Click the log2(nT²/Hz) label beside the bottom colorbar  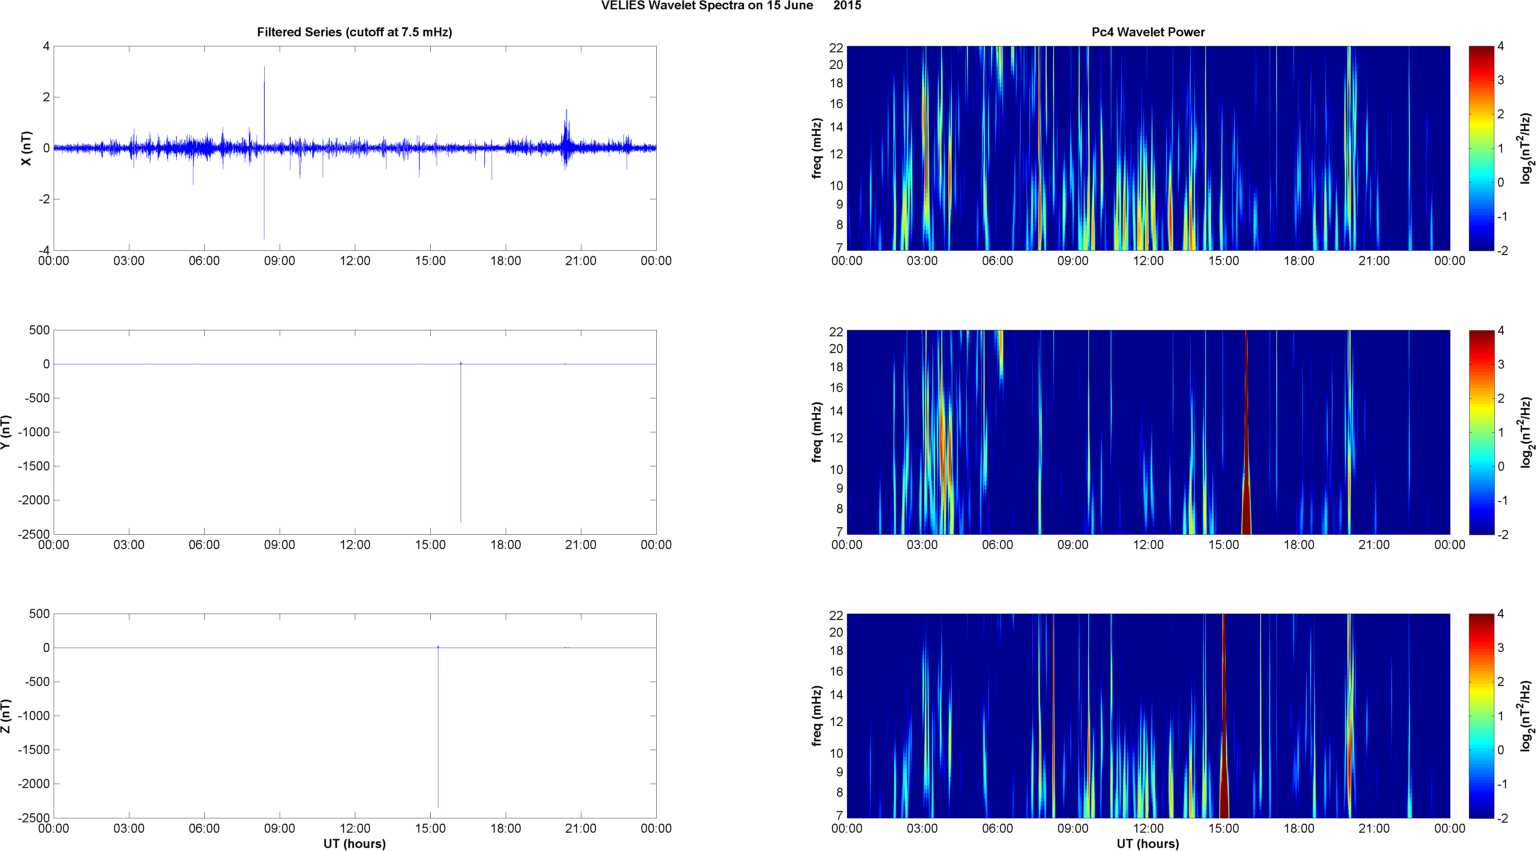[x=1526, y=716]
